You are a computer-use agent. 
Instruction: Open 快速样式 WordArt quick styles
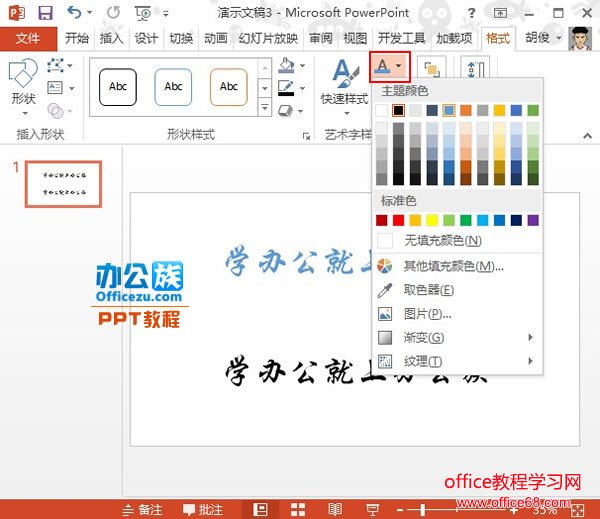click(x=345, y=87)
